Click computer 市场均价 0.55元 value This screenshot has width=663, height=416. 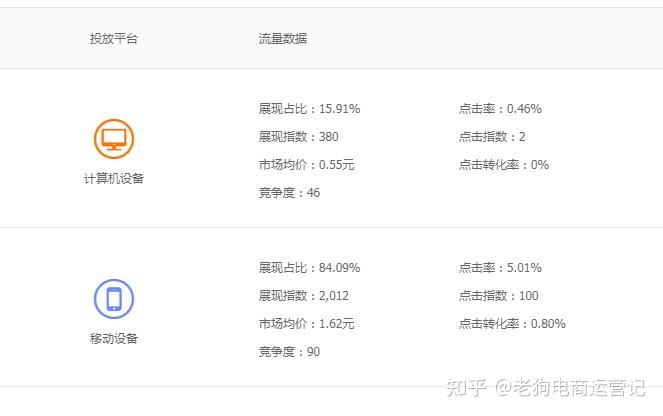click(336, 165)
